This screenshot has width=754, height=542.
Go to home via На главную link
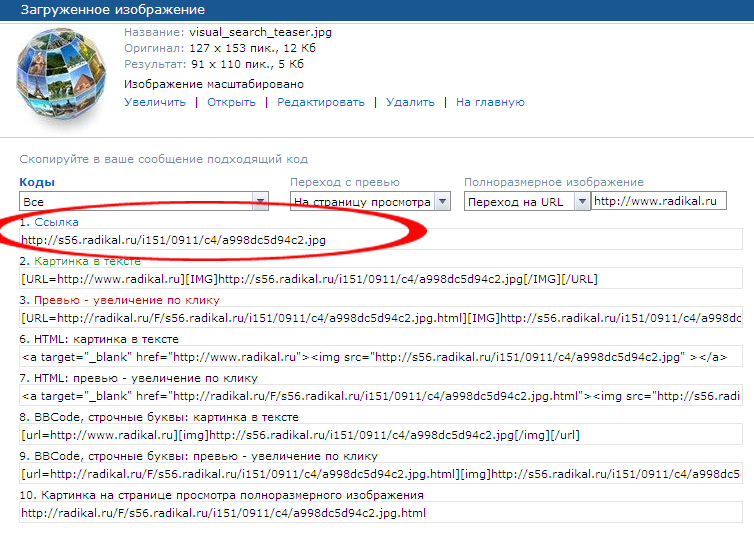(490, 102)
